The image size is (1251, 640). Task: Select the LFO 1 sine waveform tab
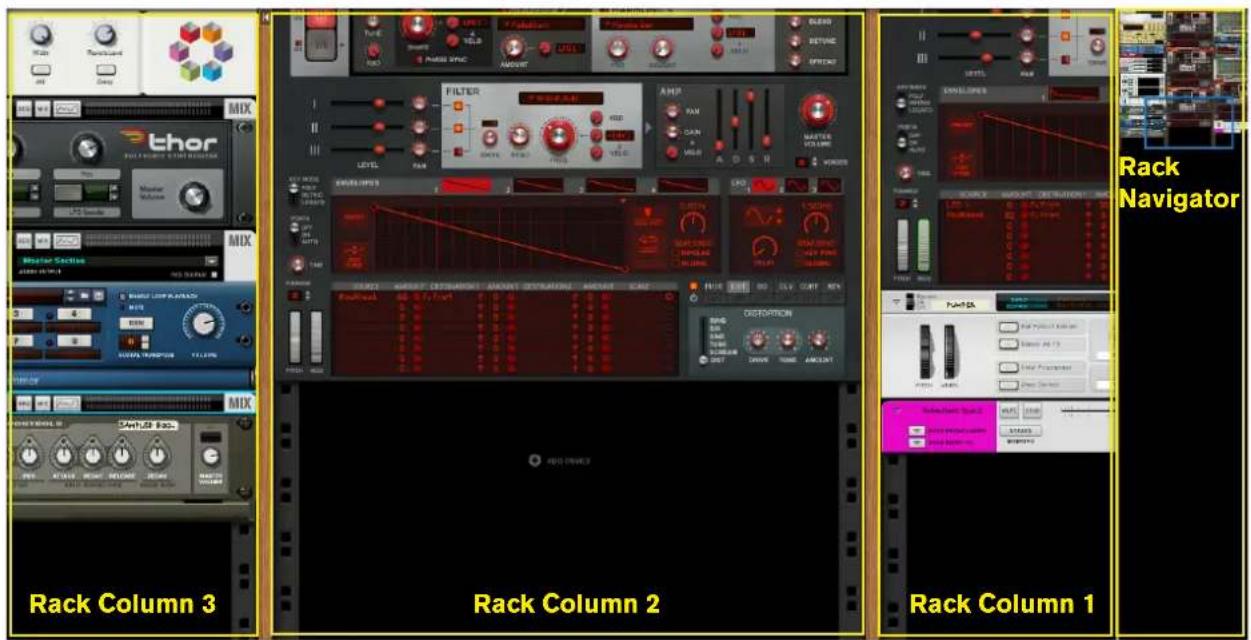point(764,185)
